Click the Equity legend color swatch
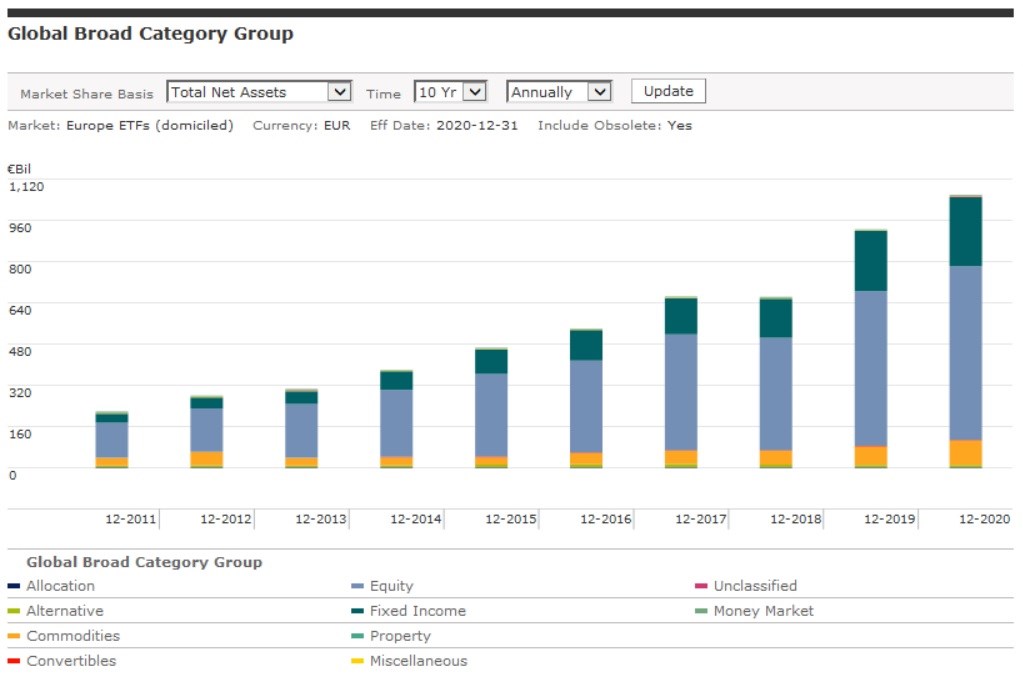 tap(357, 587)
